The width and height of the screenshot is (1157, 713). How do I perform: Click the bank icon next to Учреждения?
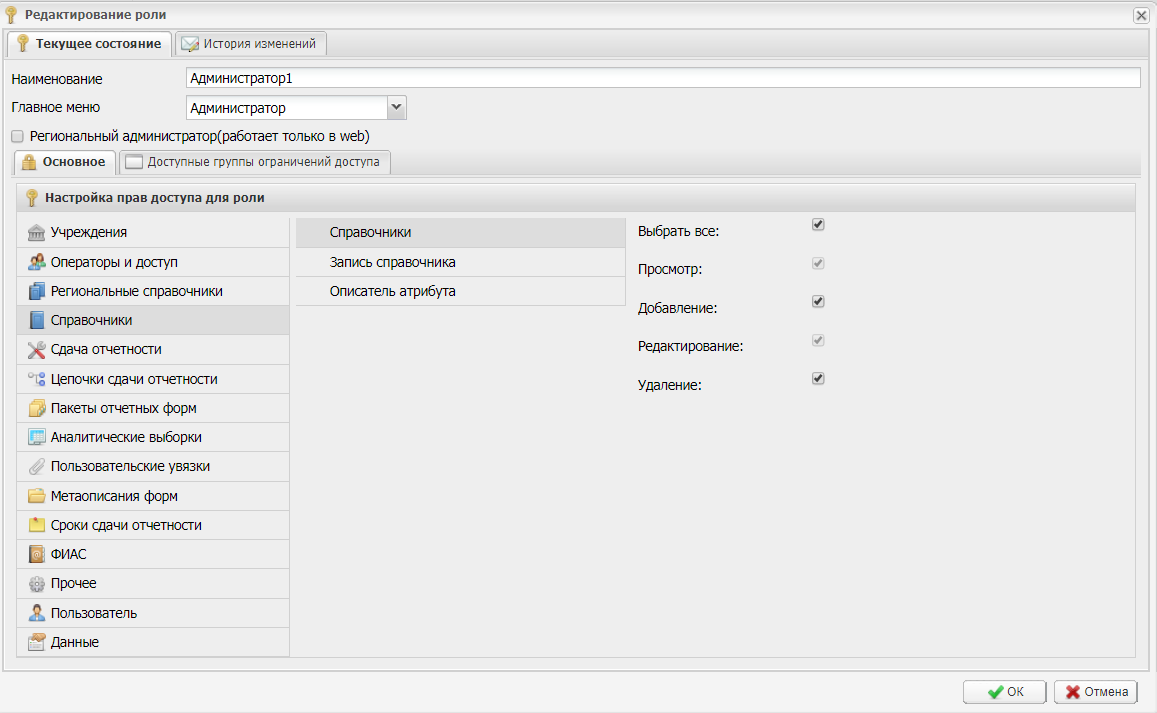(37, 233)
